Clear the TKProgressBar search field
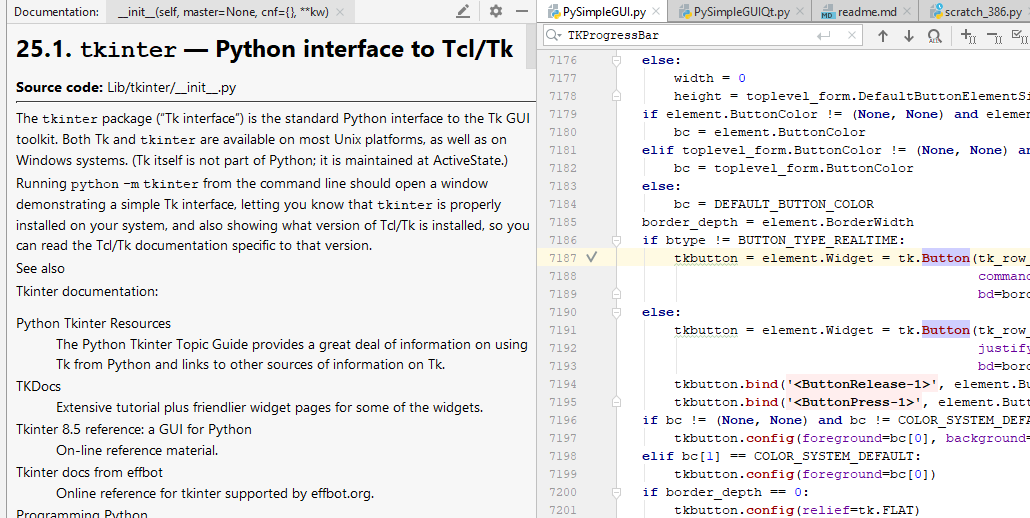Screen dimensions: 1030x518 852,35
